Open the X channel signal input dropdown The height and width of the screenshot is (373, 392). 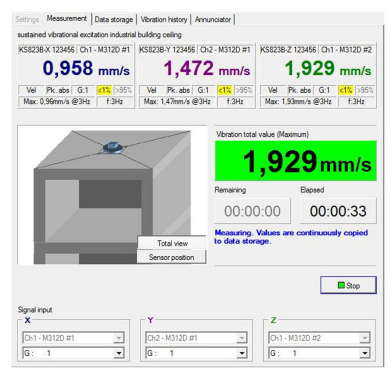click(x=73, y=338)
